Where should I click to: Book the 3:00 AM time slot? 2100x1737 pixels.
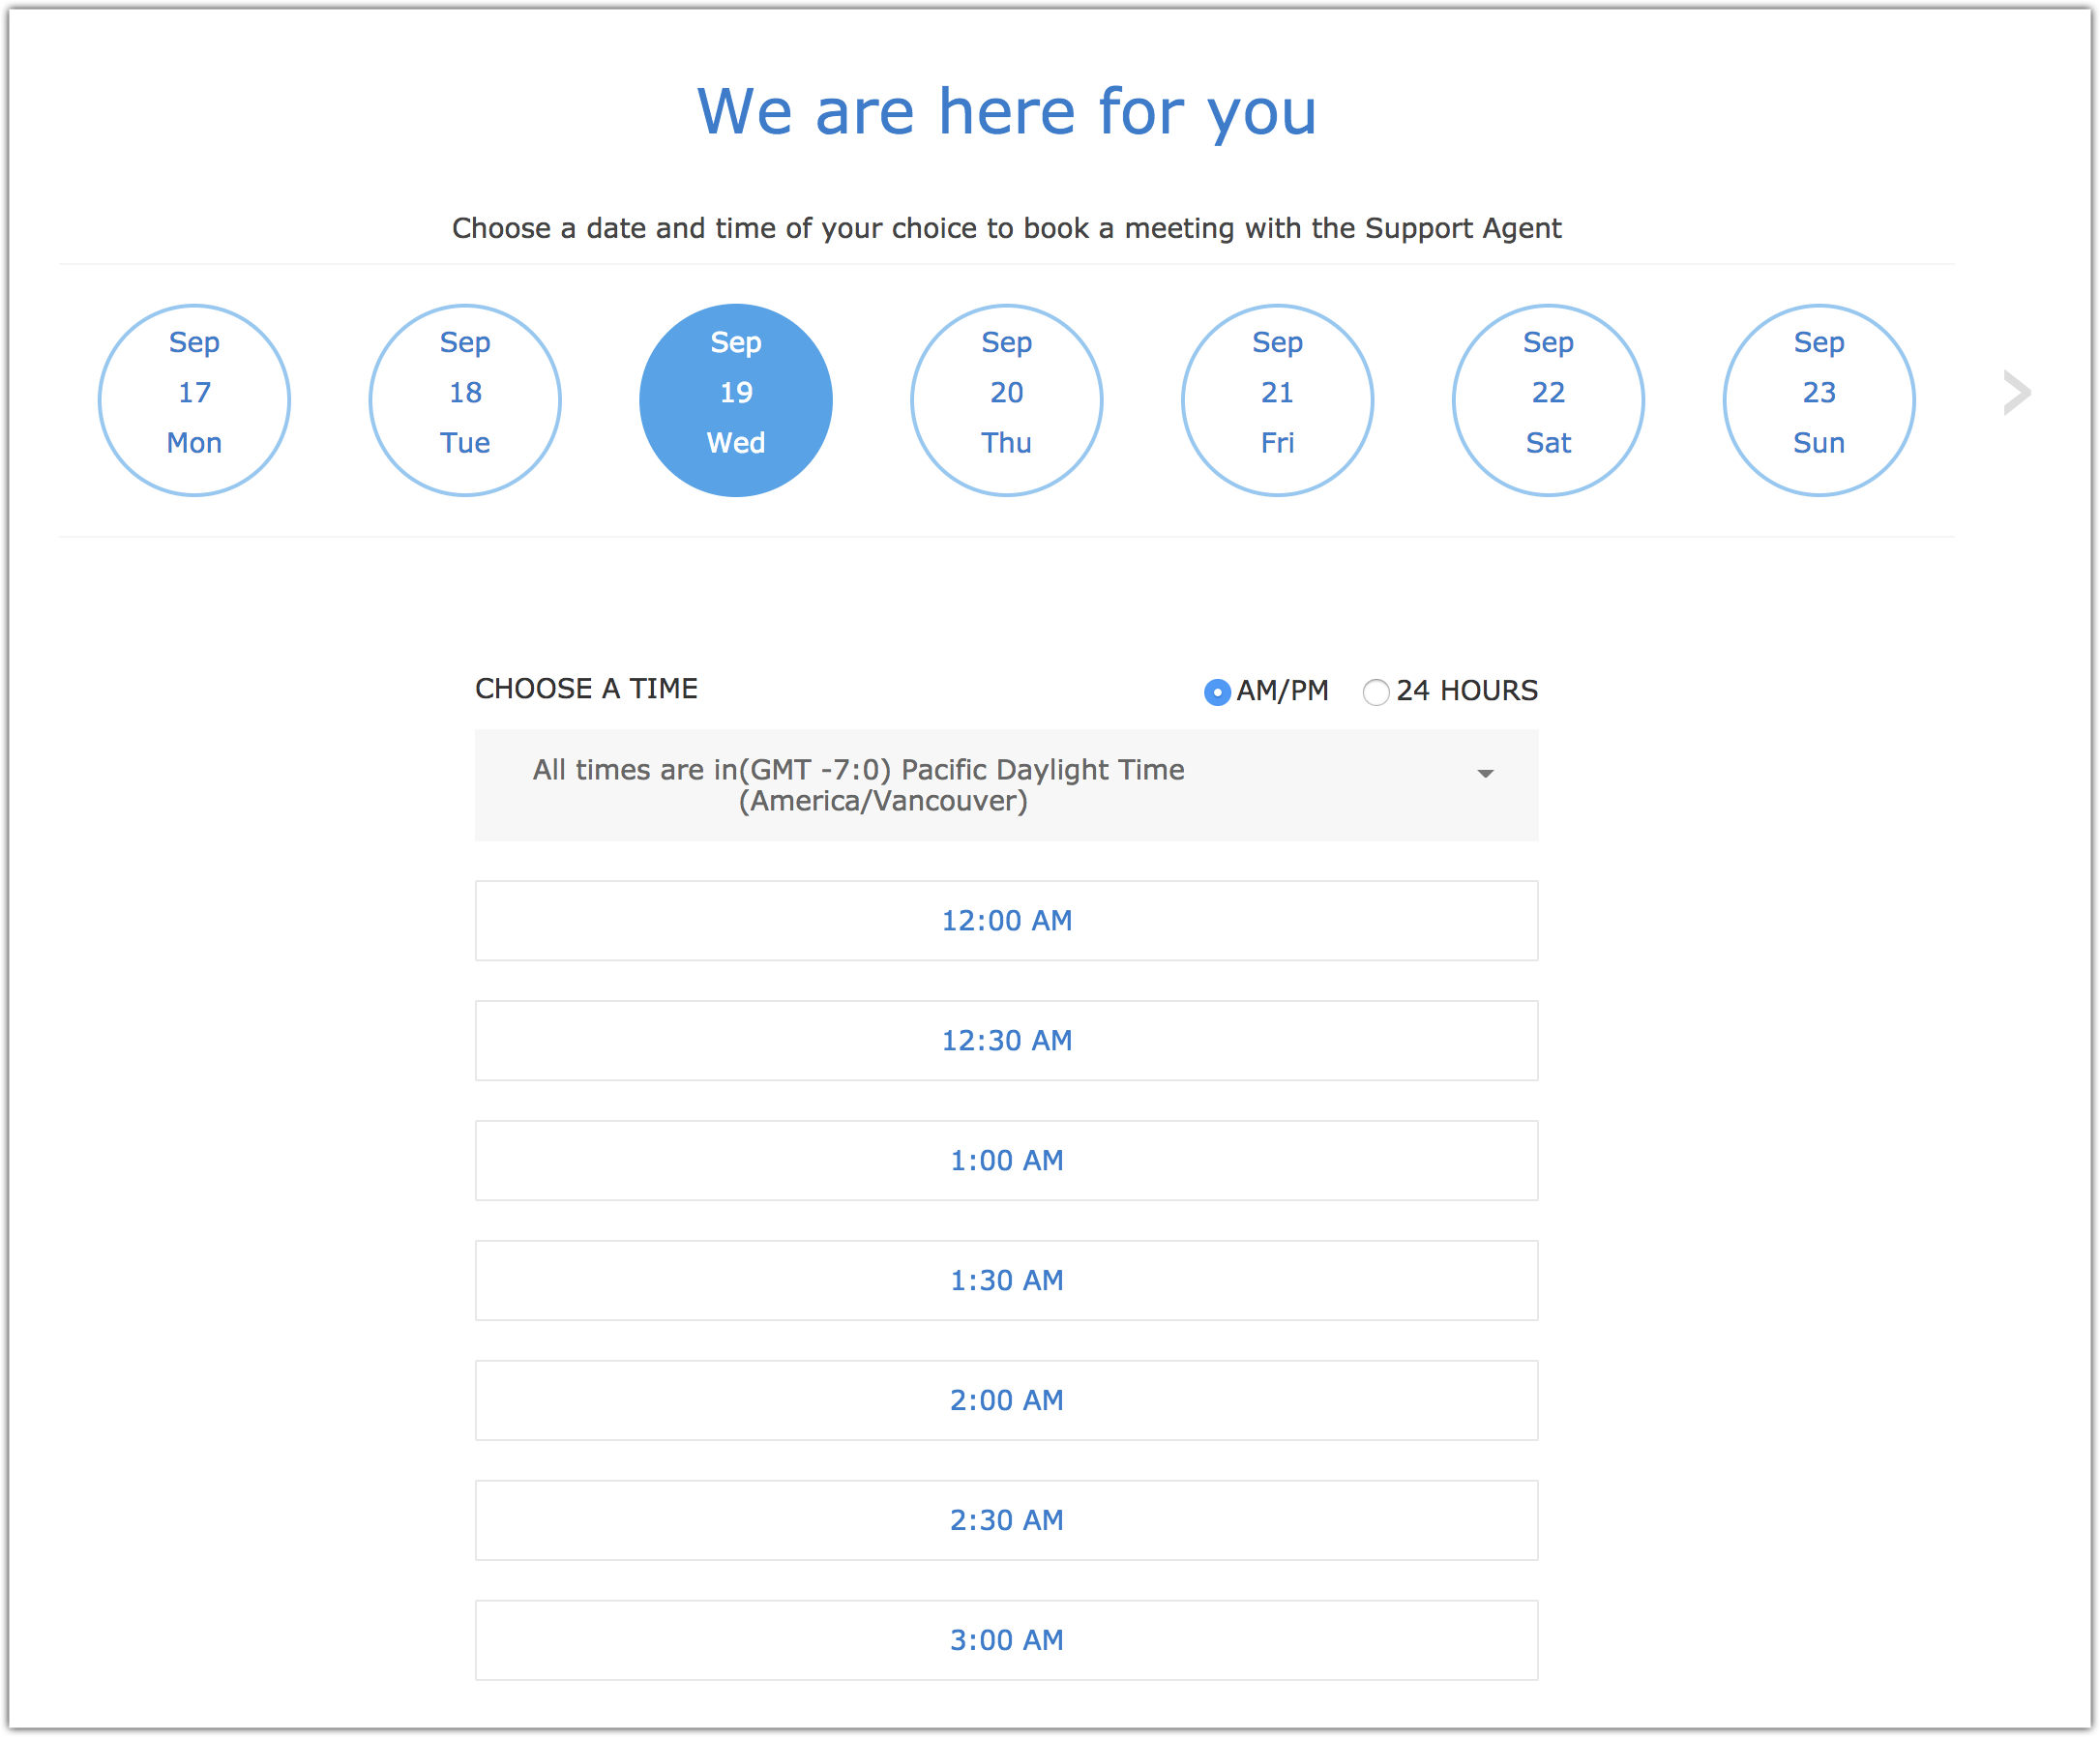click(x=1006, y=1640)
